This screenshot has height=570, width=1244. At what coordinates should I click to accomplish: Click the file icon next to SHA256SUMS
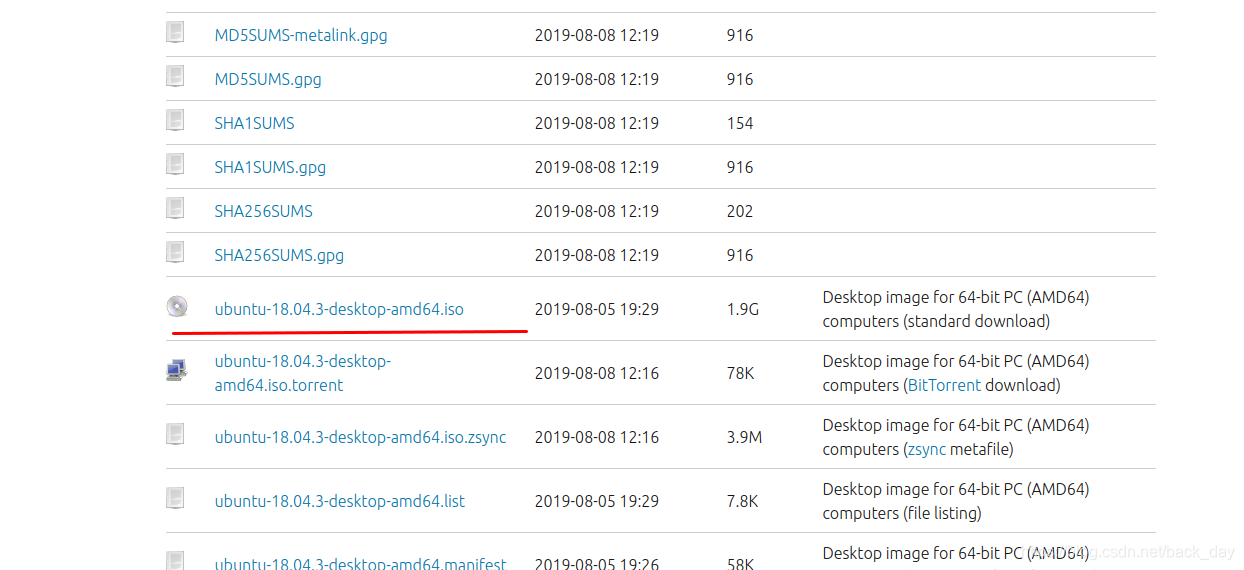(x=176, y=207)
